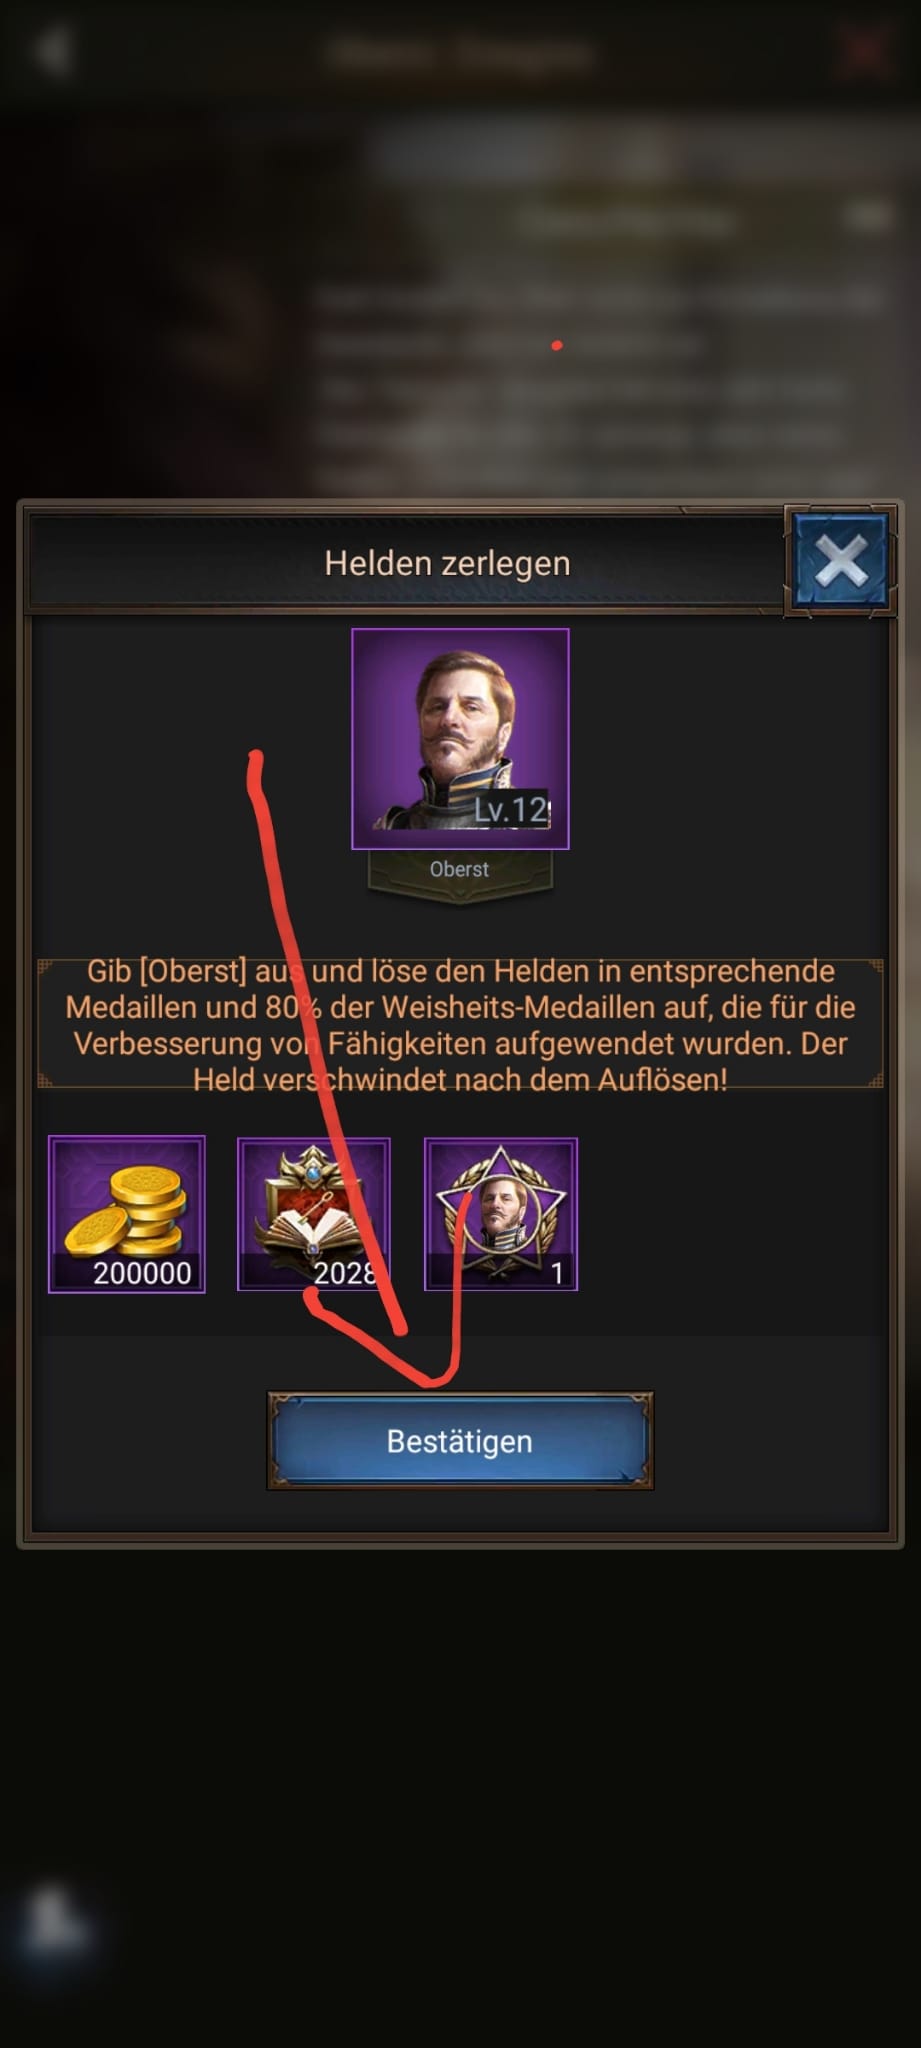Tap the blurred screen title at top

[462, 51]
